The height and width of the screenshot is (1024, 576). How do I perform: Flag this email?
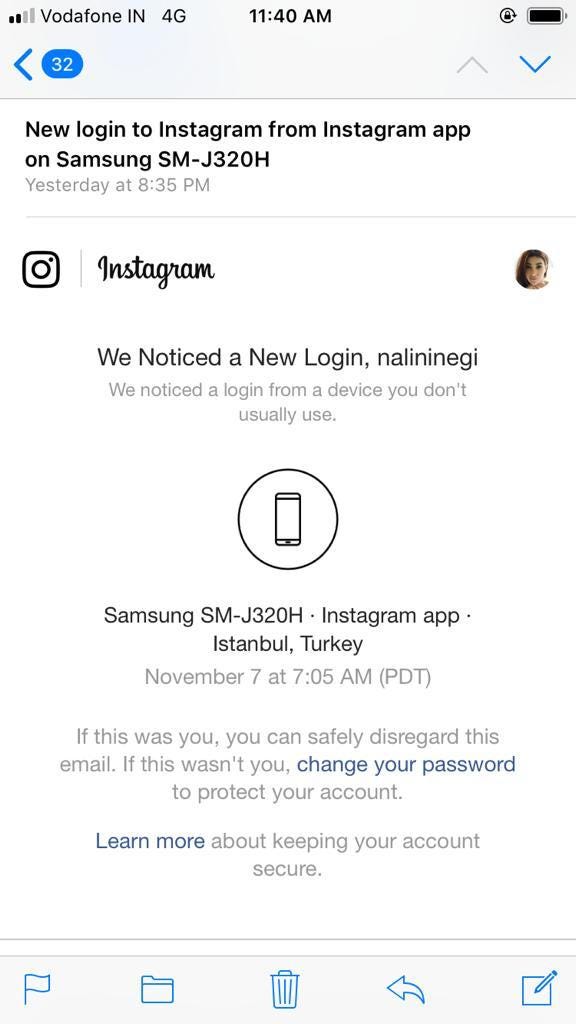point(37,988)
